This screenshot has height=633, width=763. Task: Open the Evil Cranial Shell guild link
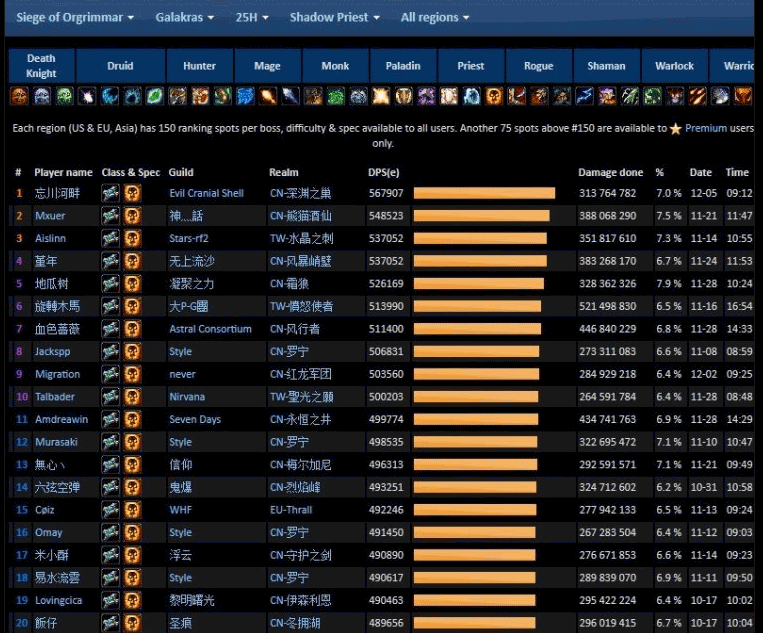click(206, 193)
